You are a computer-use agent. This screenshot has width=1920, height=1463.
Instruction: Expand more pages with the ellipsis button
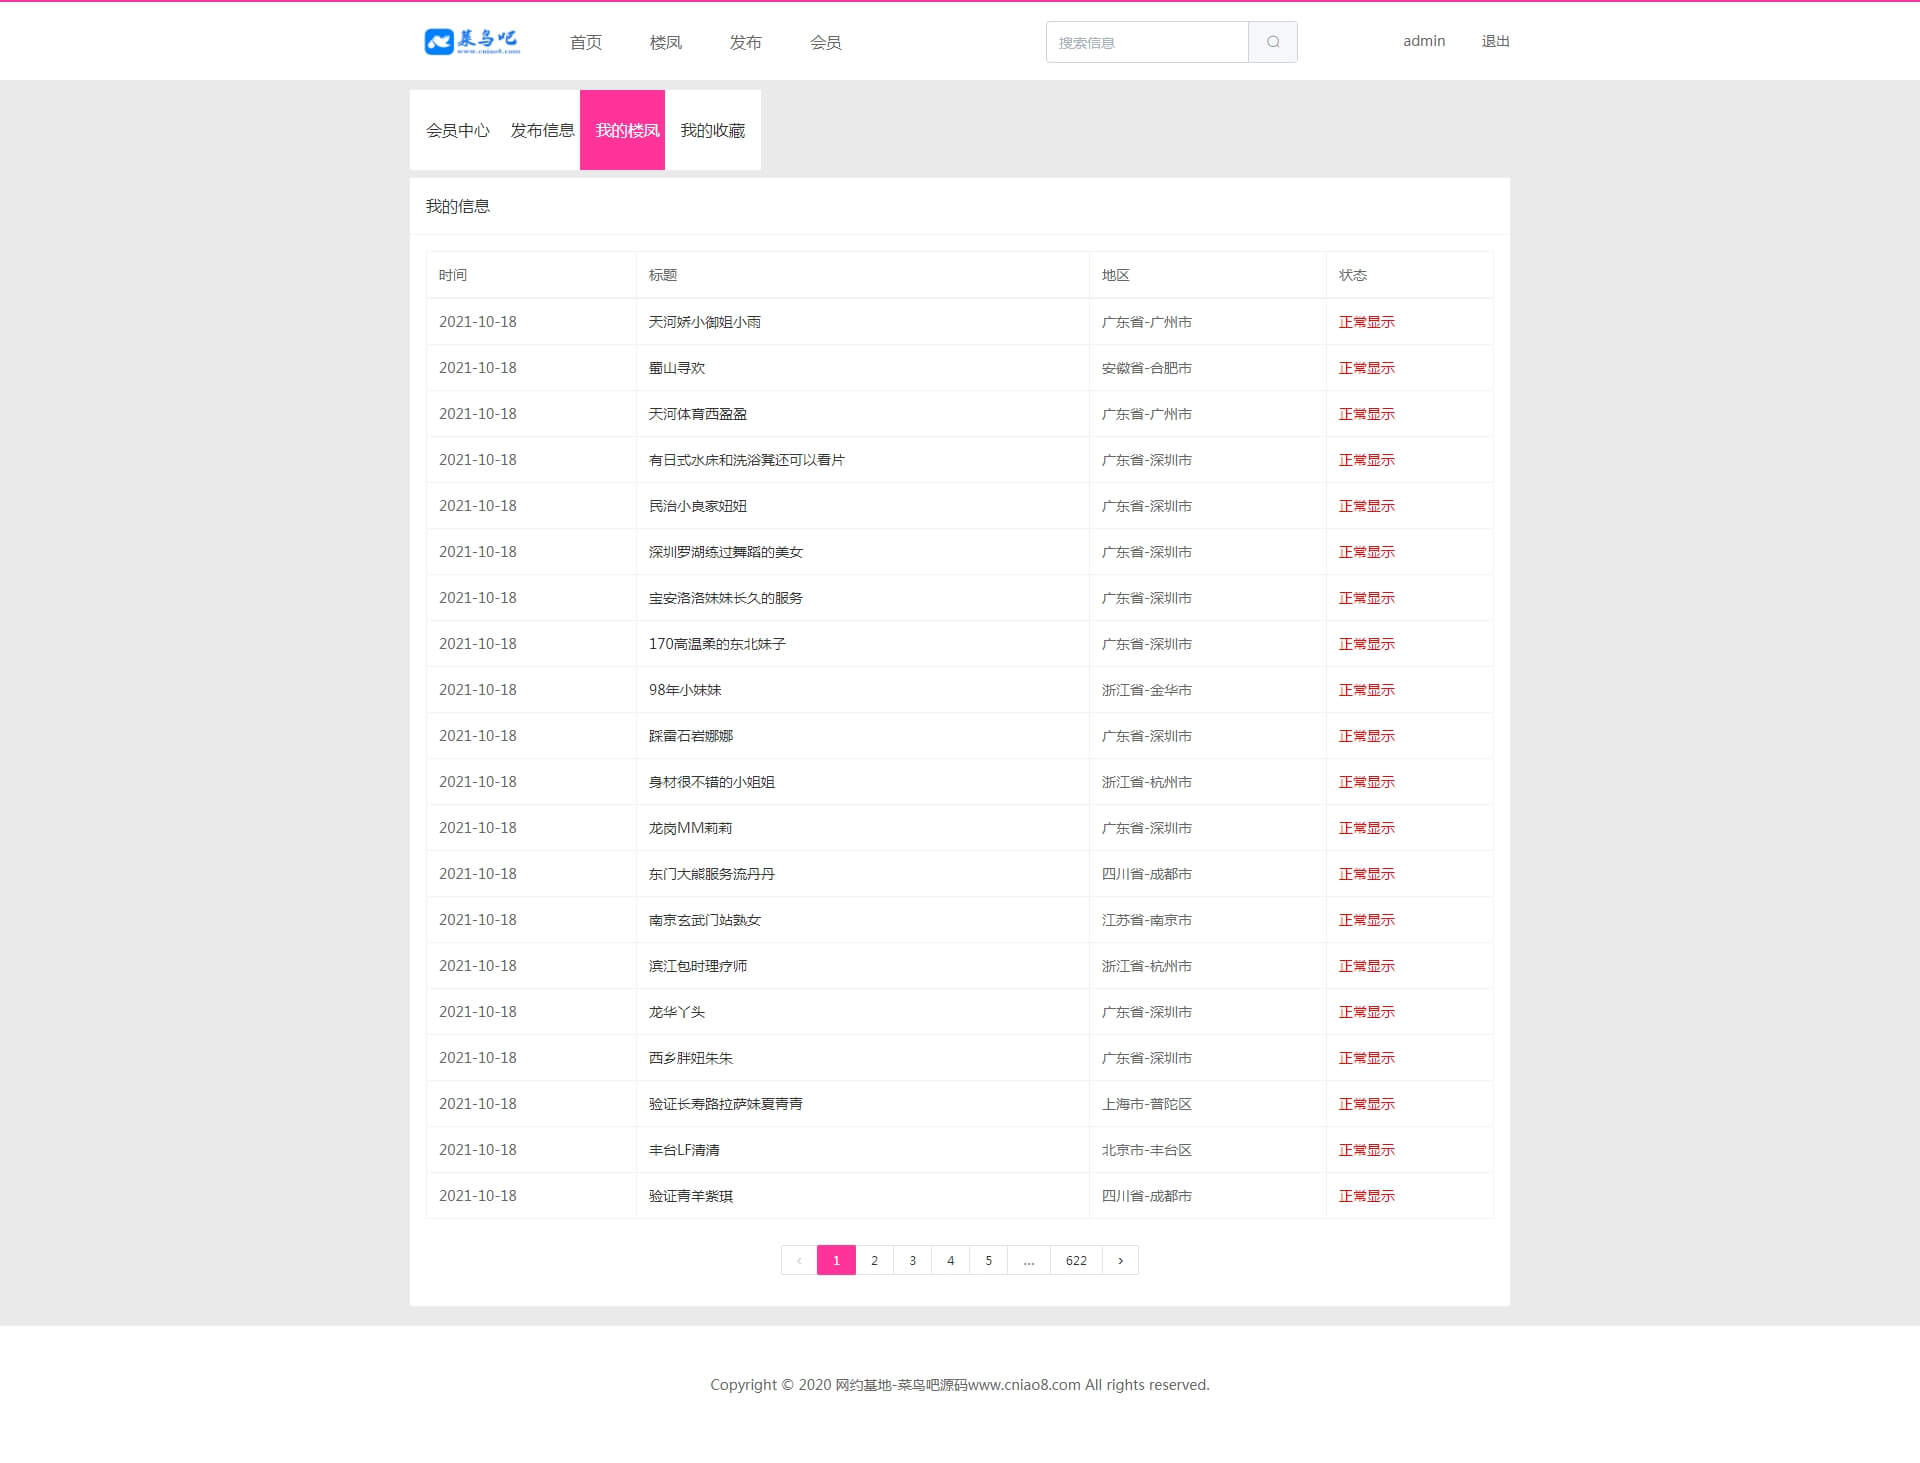tap(1029, 1260)
